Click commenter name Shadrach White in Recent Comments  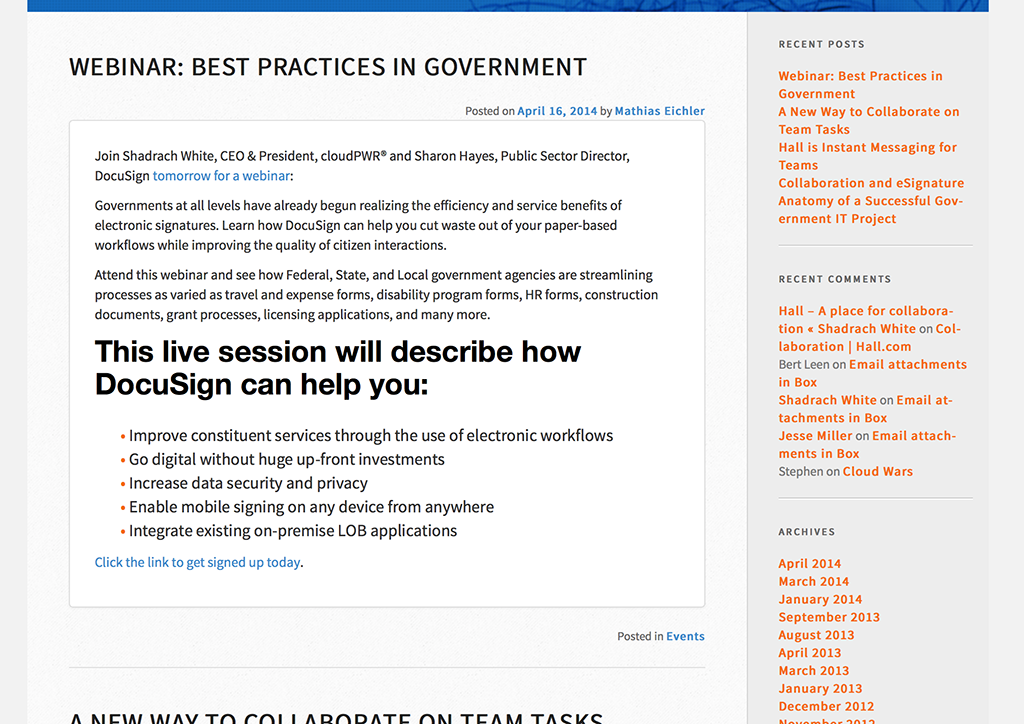pos(827,400)
